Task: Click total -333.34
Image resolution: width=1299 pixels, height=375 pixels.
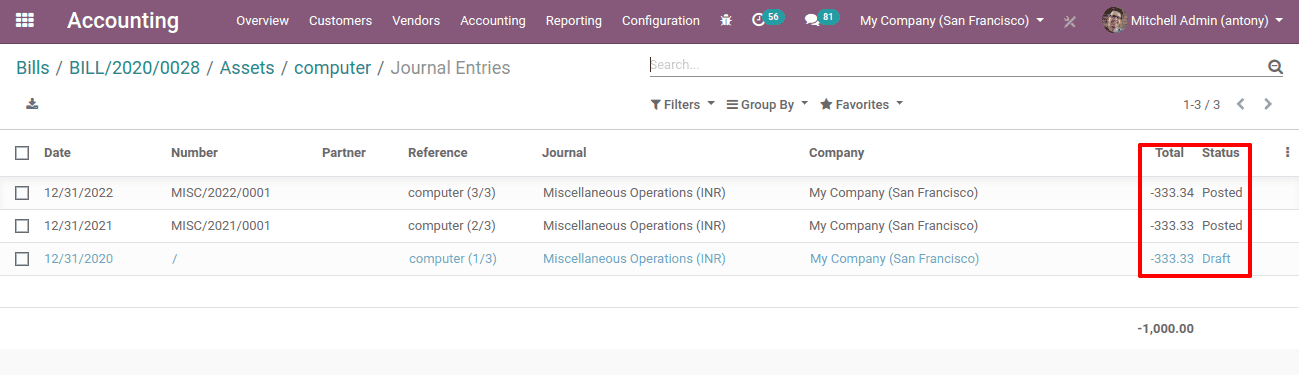Action: point(1172,193)
